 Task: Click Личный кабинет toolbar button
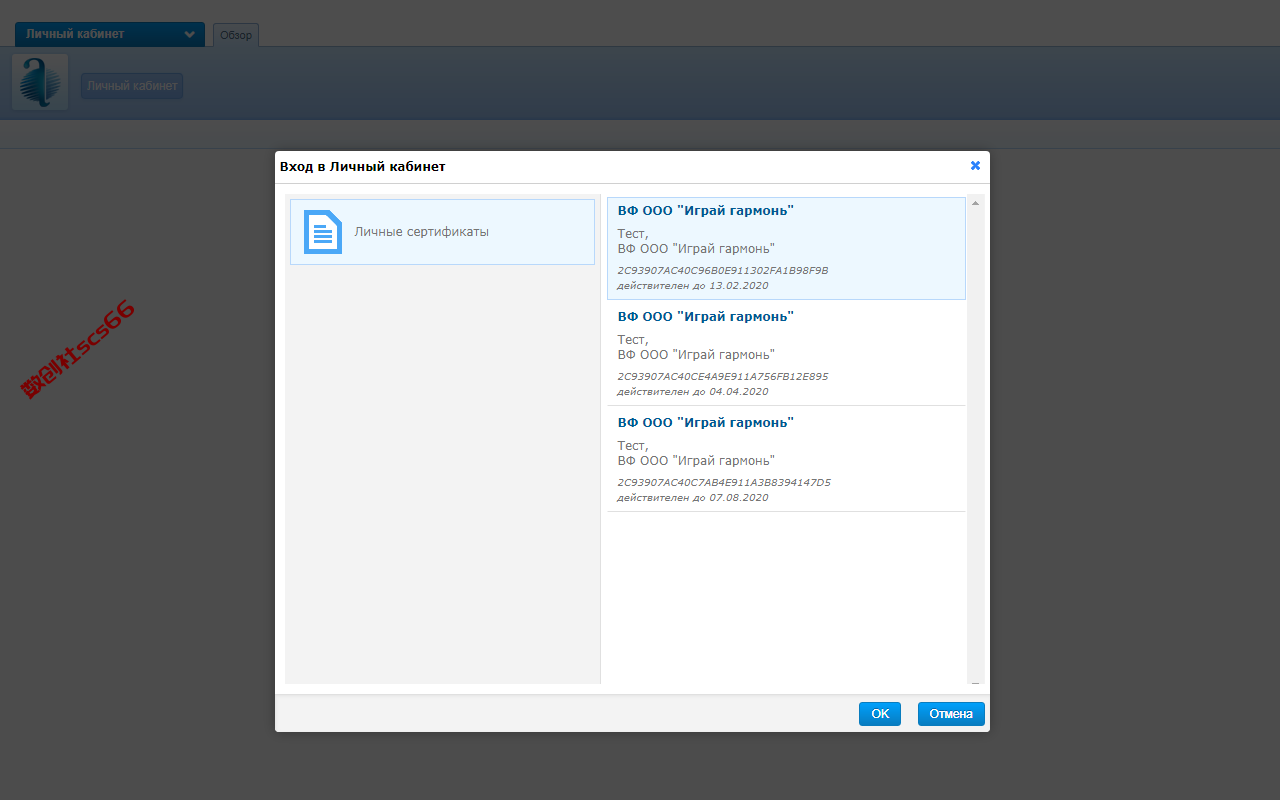pos(132,86)
